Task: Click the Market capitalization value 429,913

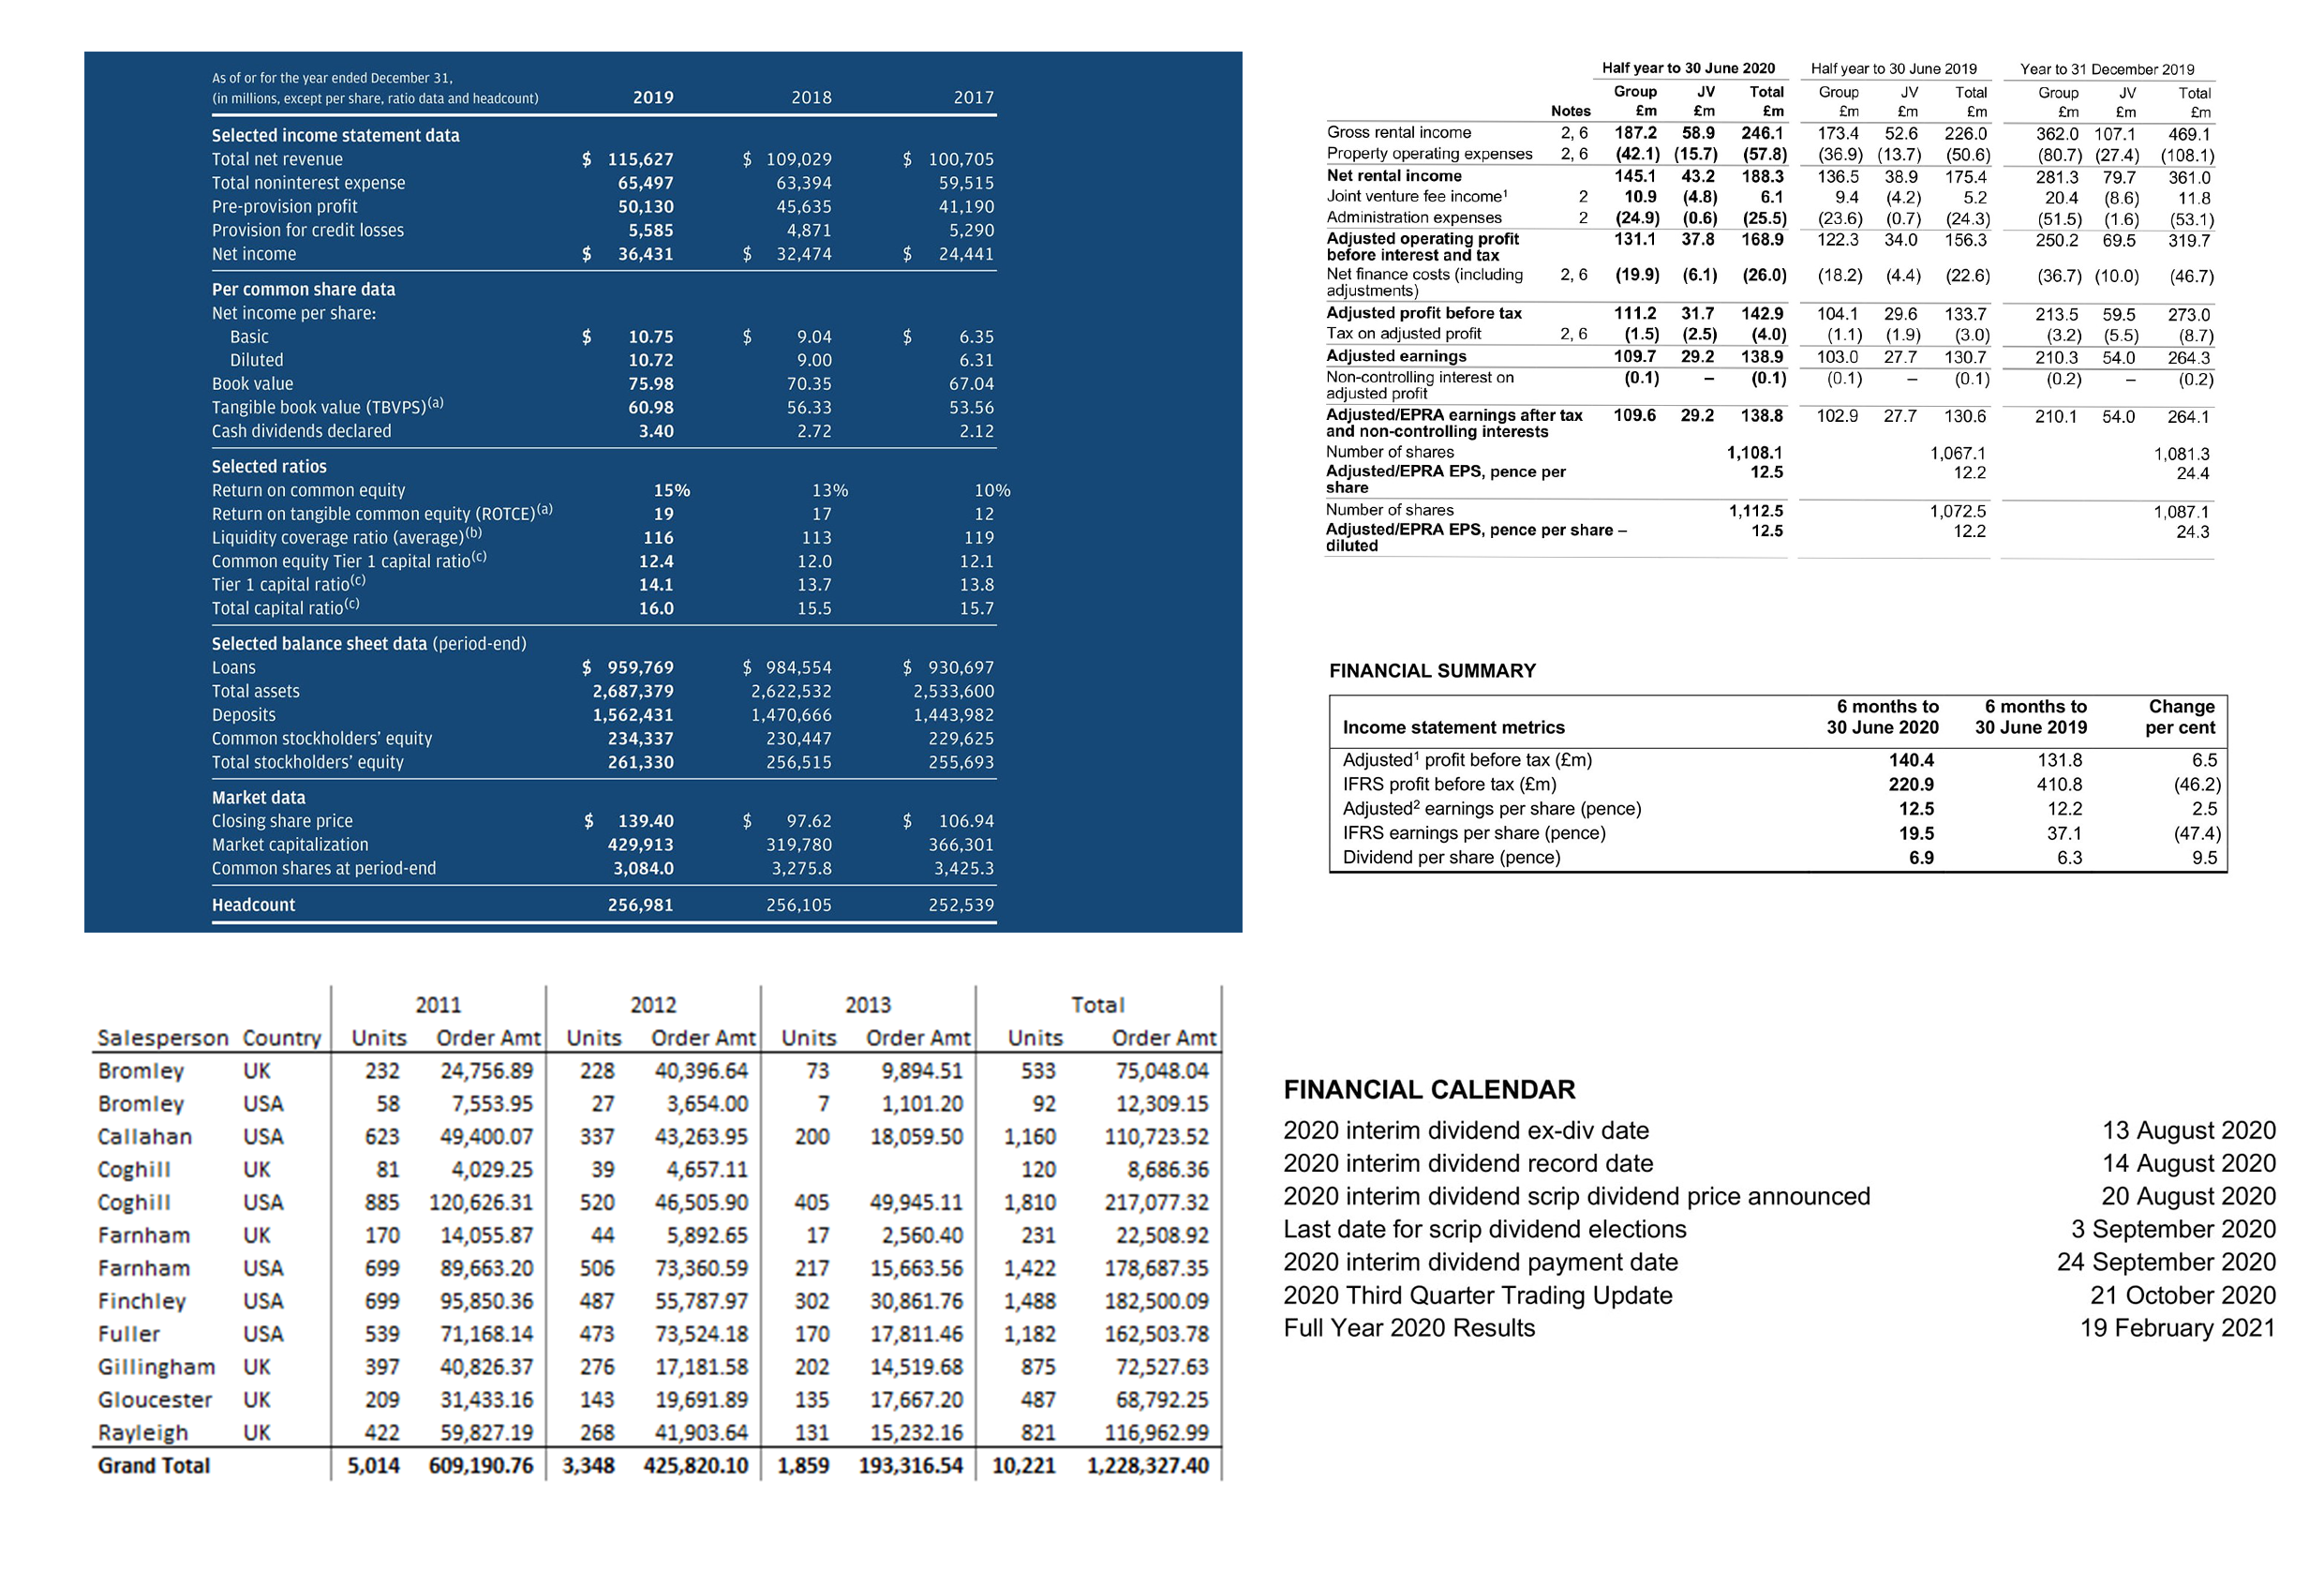Action: coord(641,845)
